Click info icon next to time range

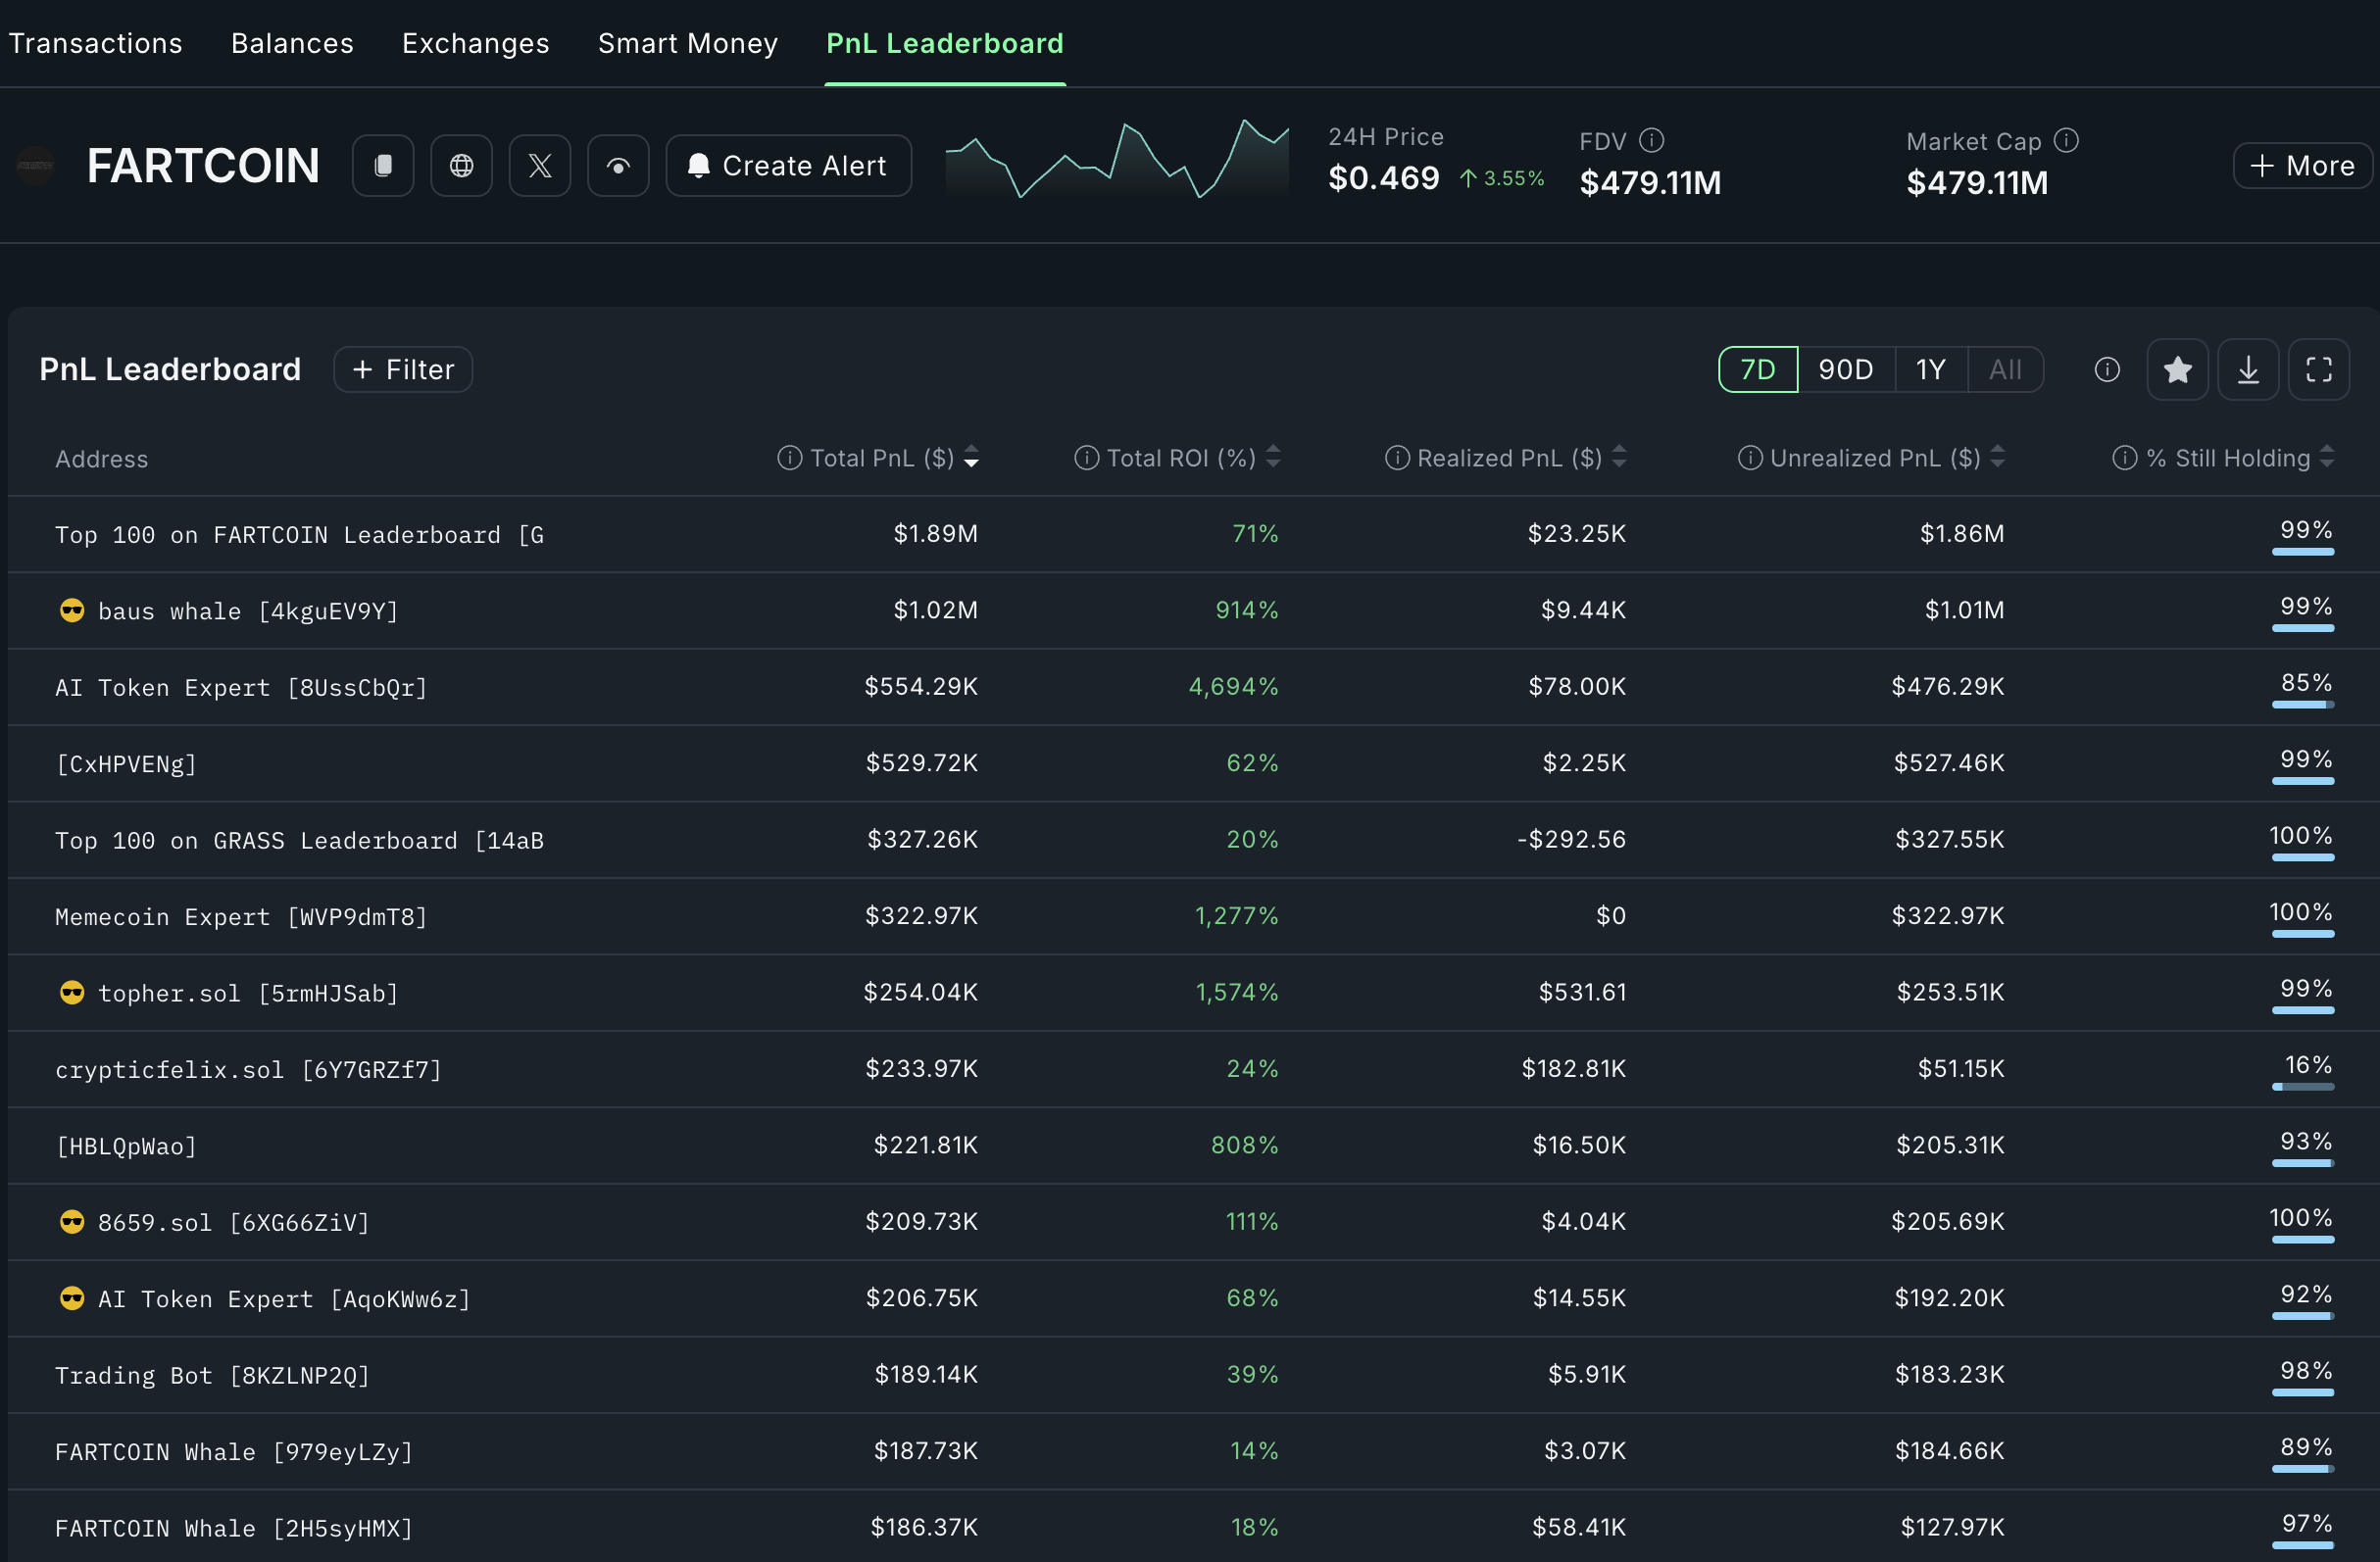pyautogui.click(x=2107, y=370)
